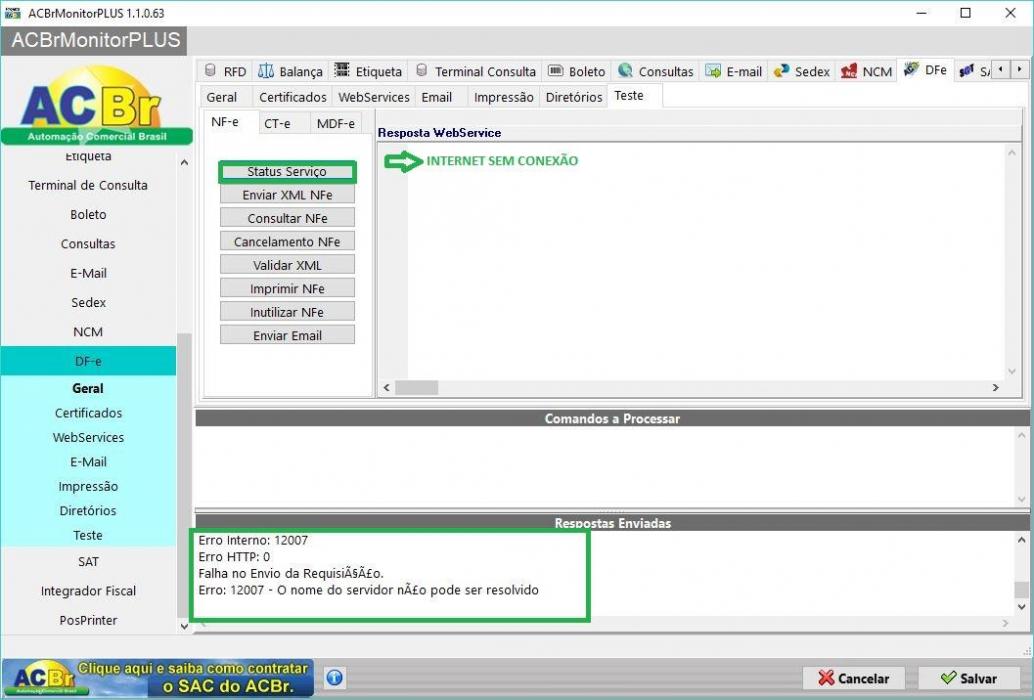This screenshot has width=1034, height=700.
Task: Switch to the Email configuration tab
Action: (x=437, y=97)
